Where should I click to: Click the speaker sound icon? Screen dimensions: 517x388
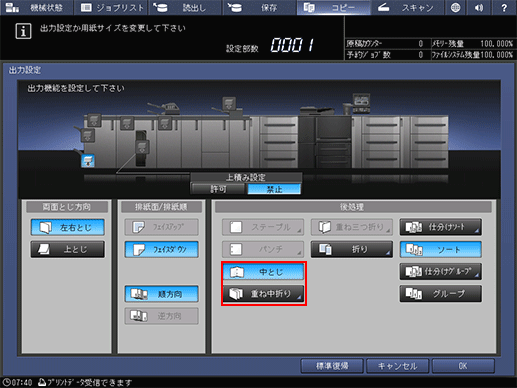[479, 7]
